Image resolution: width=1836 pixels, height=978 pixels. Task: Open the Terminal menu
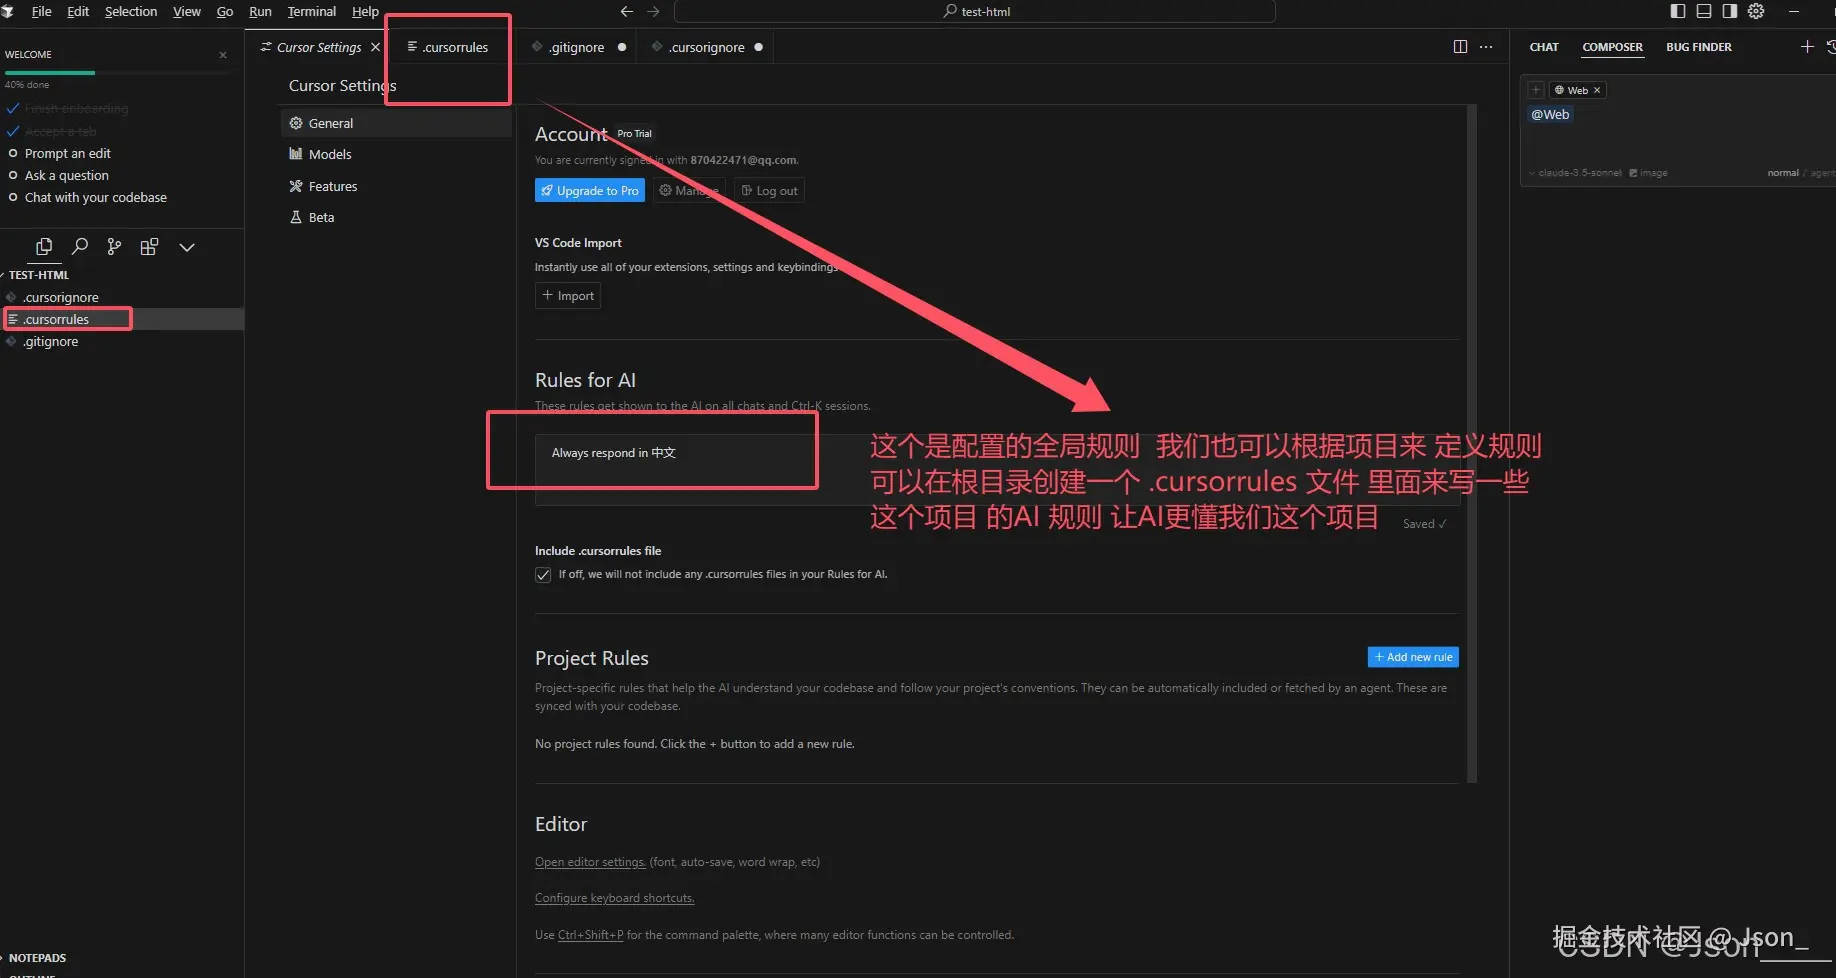pos(312,11)
